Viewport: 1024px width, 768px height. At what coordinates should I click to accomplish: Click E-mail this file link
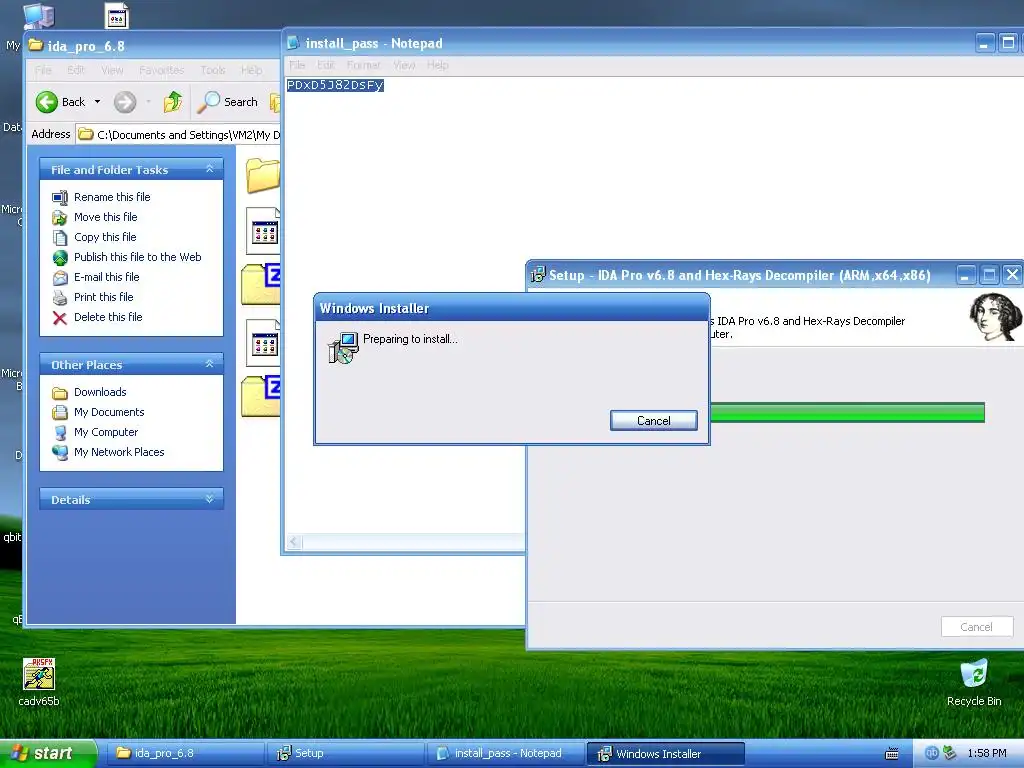(x=106, y=277)
